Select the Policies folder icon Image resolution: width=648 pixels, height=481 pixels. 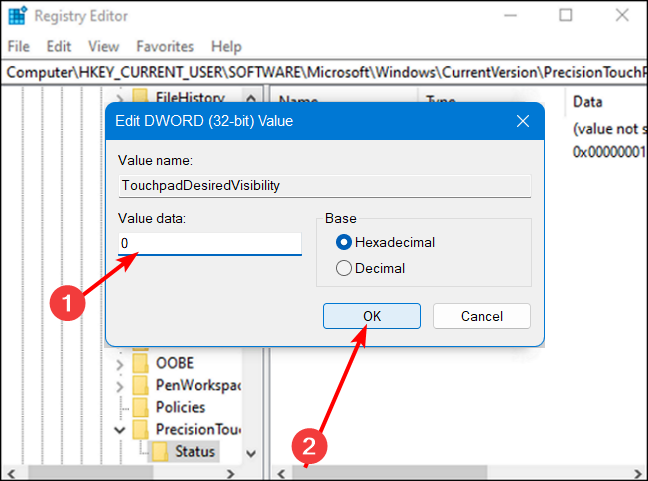click(139, 407)
